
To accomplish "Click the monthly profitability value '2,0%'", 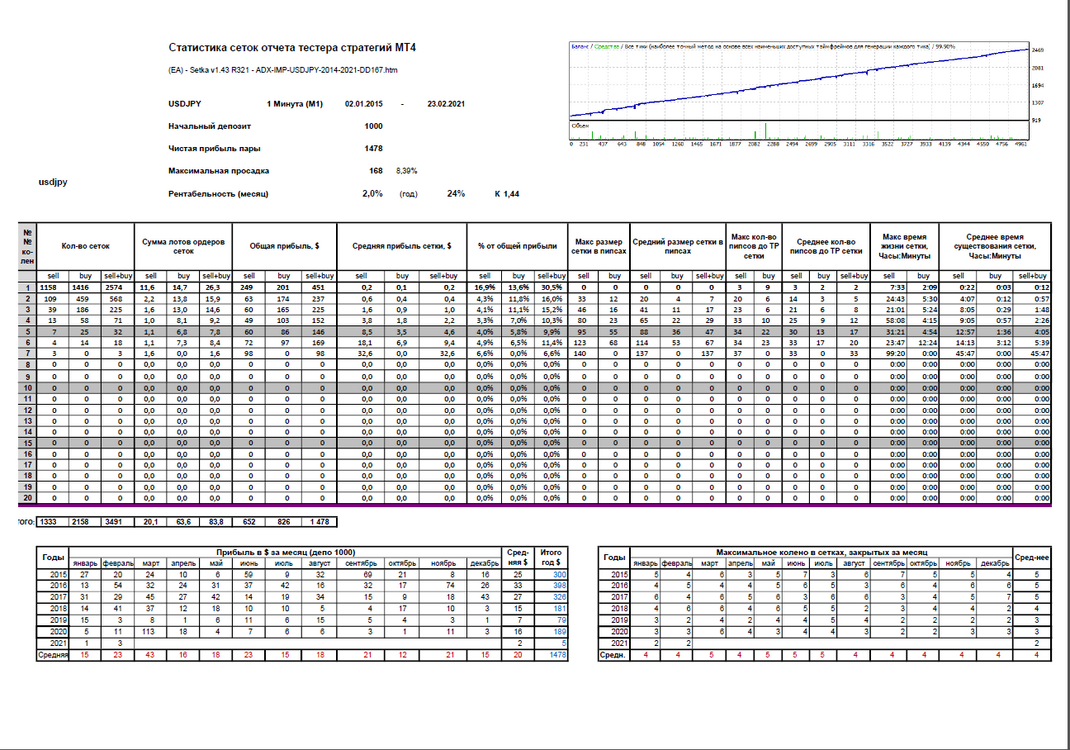I will [x=373, y=194].
